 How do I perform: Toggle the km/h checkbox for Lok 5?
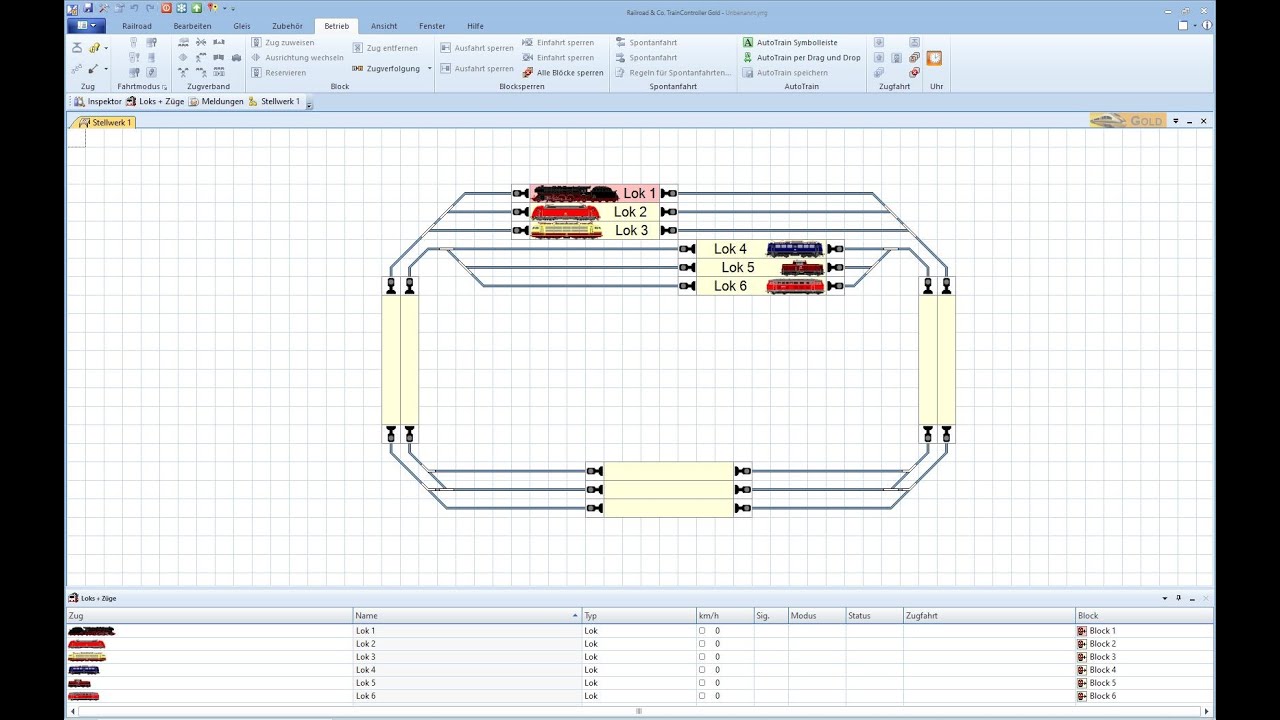pos(702,683)
